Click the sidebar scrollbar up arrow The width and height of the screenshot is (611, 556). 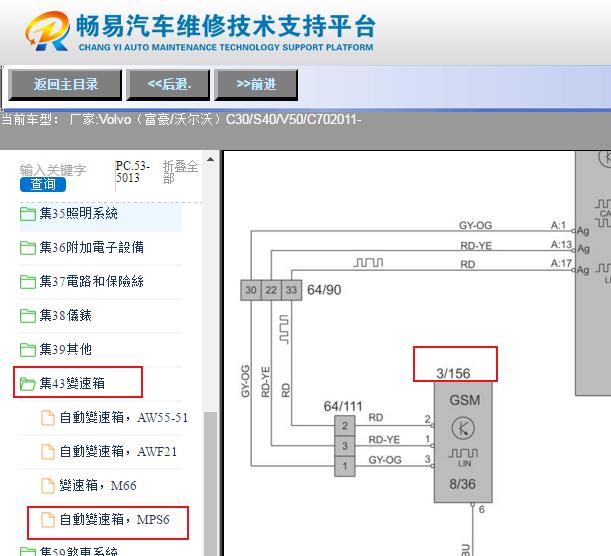coord(210,159)
